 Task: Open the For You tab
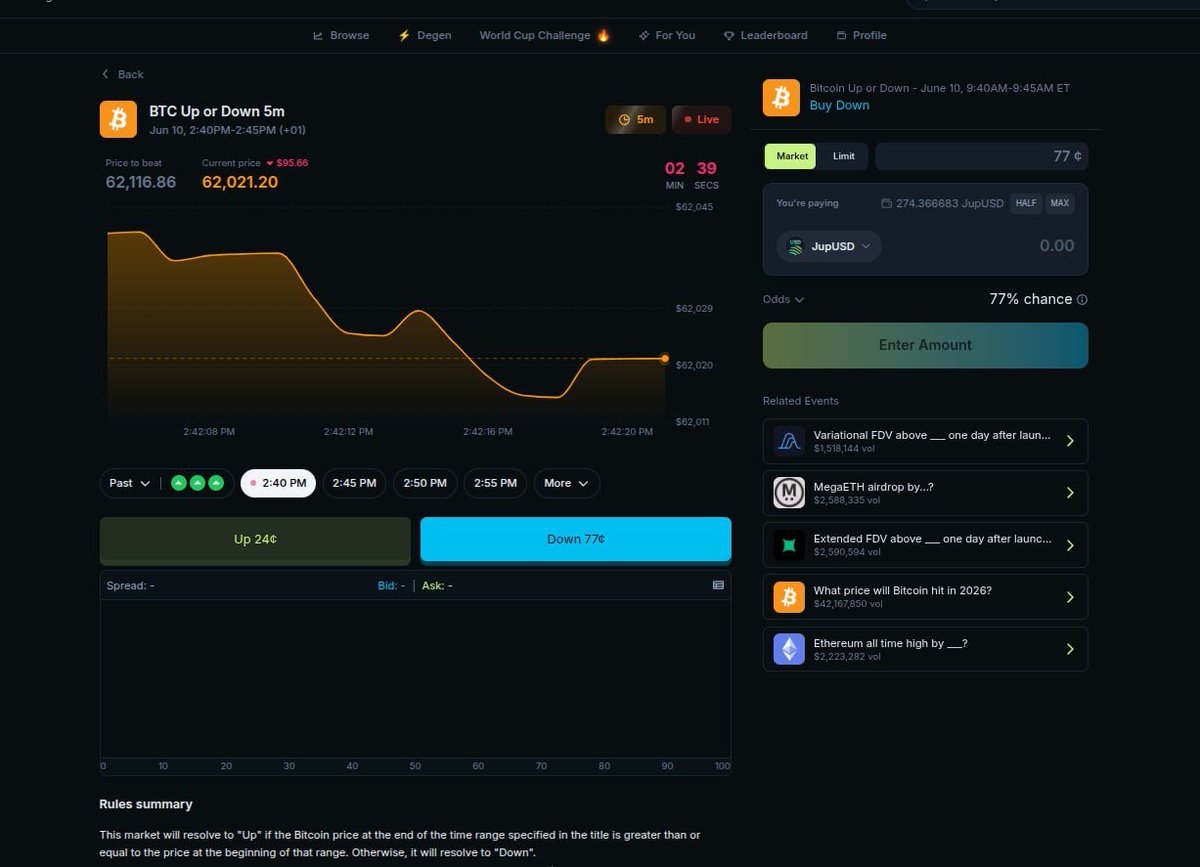tap(666, 35)
